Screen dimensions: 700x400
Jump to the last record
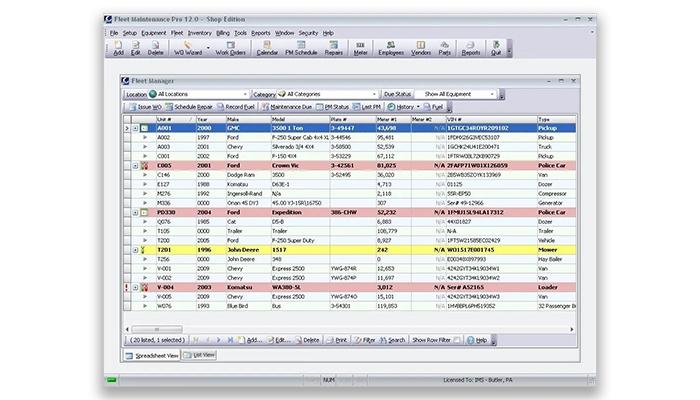point(230,340)
